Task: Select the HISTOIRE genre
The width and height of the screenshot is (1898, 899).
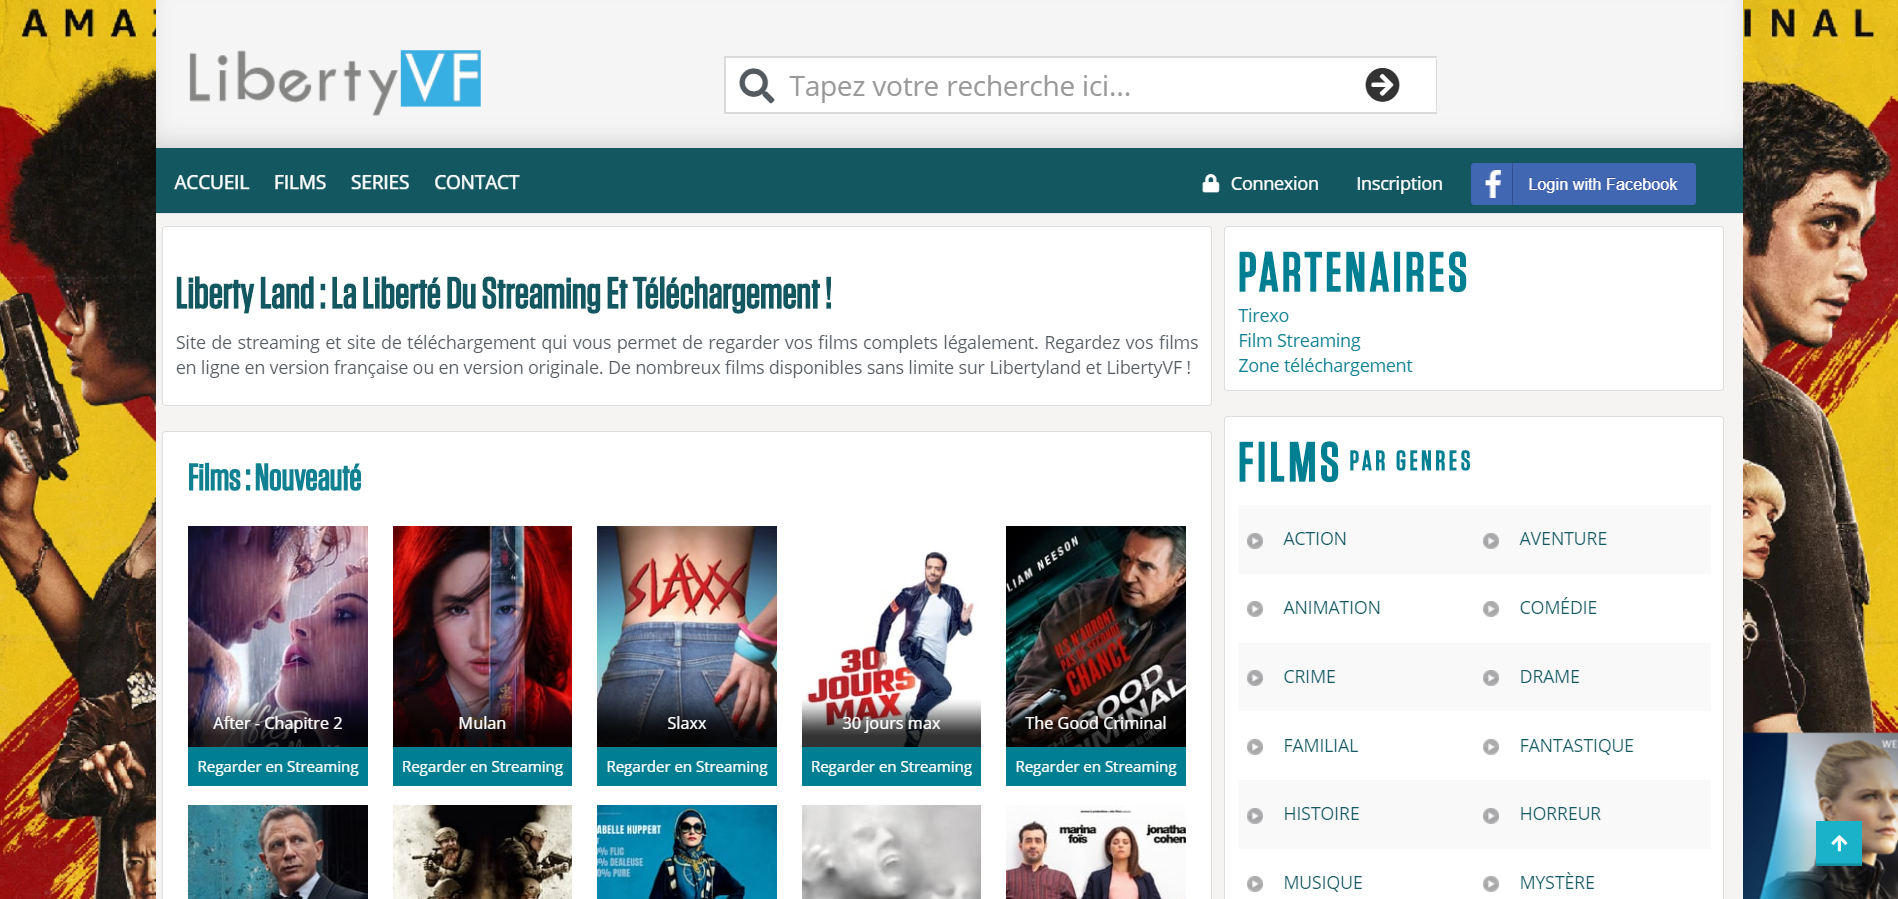Action: click(x=1321, y=814)
